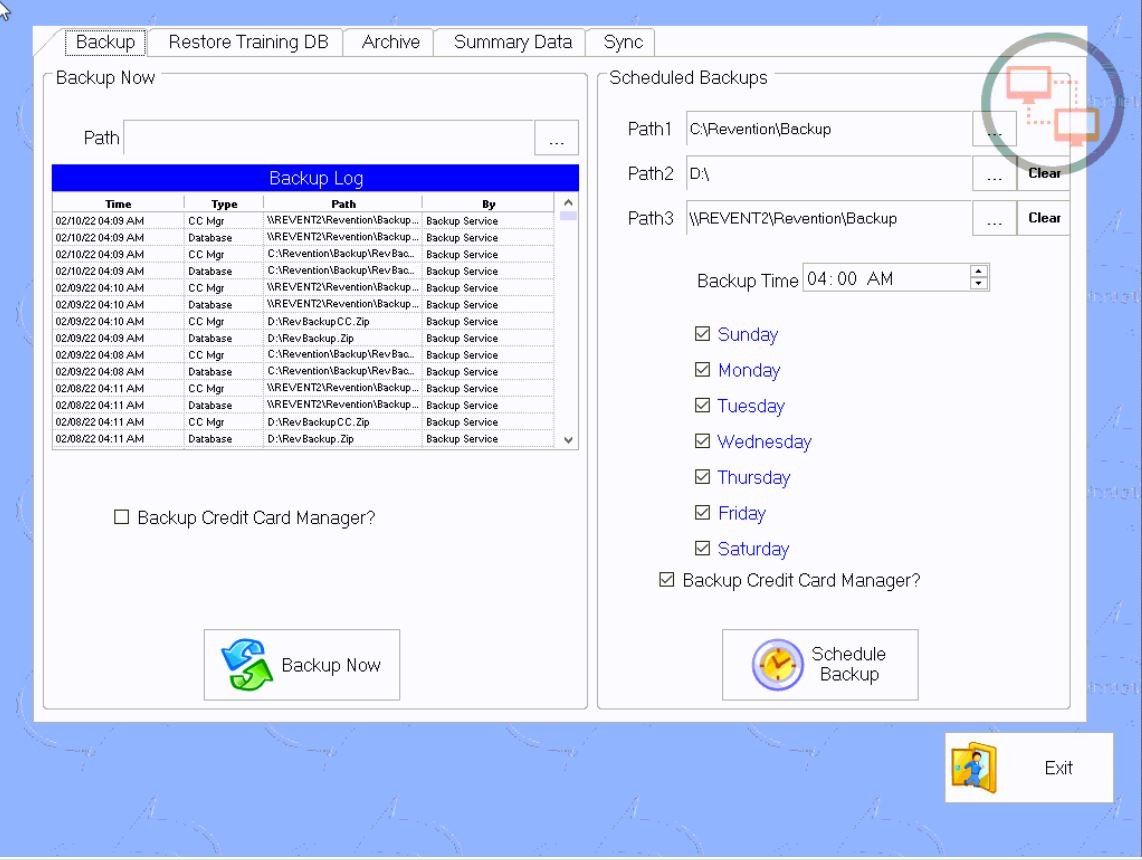This screenshot has width=1142, height=860.
Task: Decrease Backup Time with down arrow
Action: (x=979, y=283)
